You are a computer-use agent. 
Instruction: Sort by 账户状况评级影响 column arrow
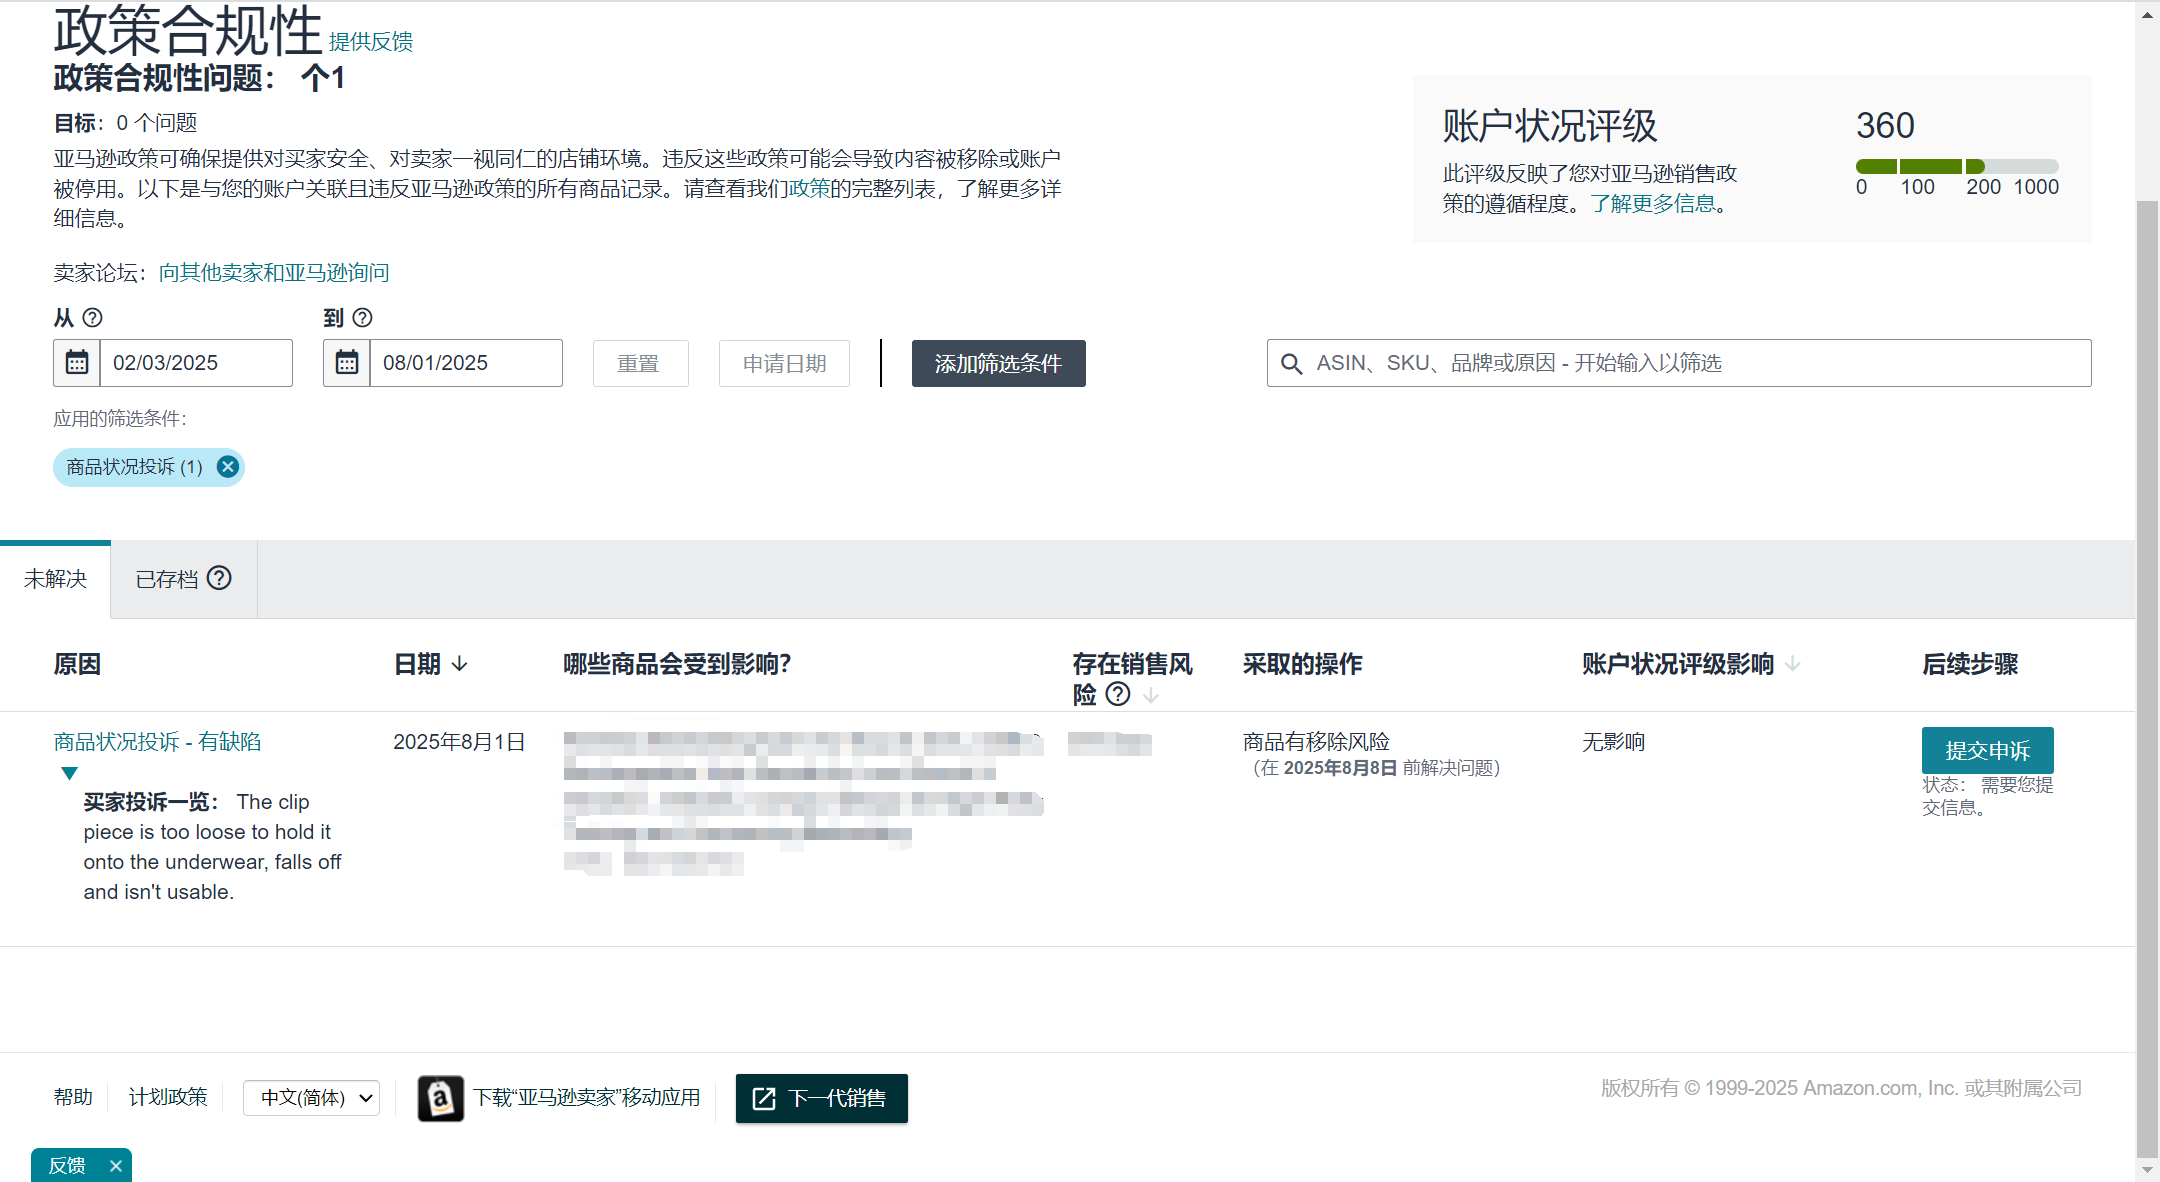pos(1792,664)
